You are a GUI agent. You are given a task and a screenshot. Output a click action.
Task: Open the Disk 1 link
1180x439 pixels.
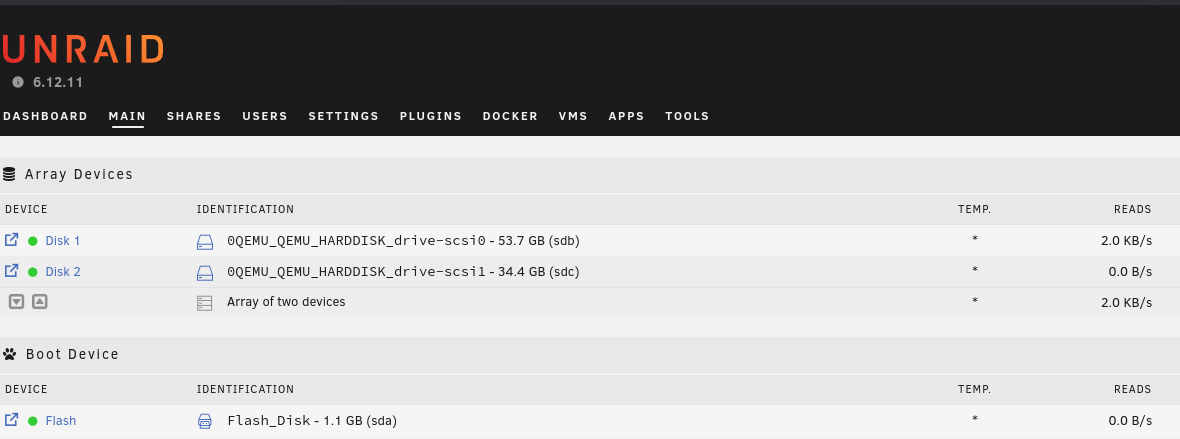(x=62, y=241)
